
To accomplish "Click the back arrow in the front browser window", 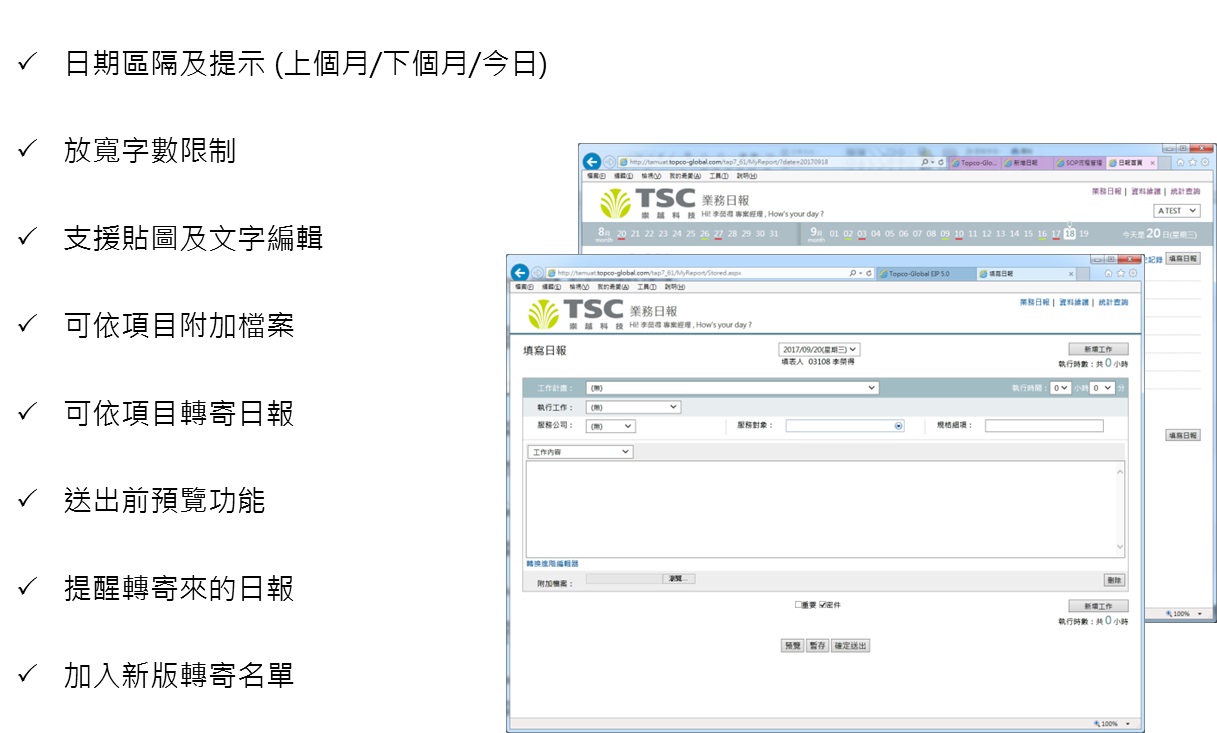I will (x=519, y=273).
